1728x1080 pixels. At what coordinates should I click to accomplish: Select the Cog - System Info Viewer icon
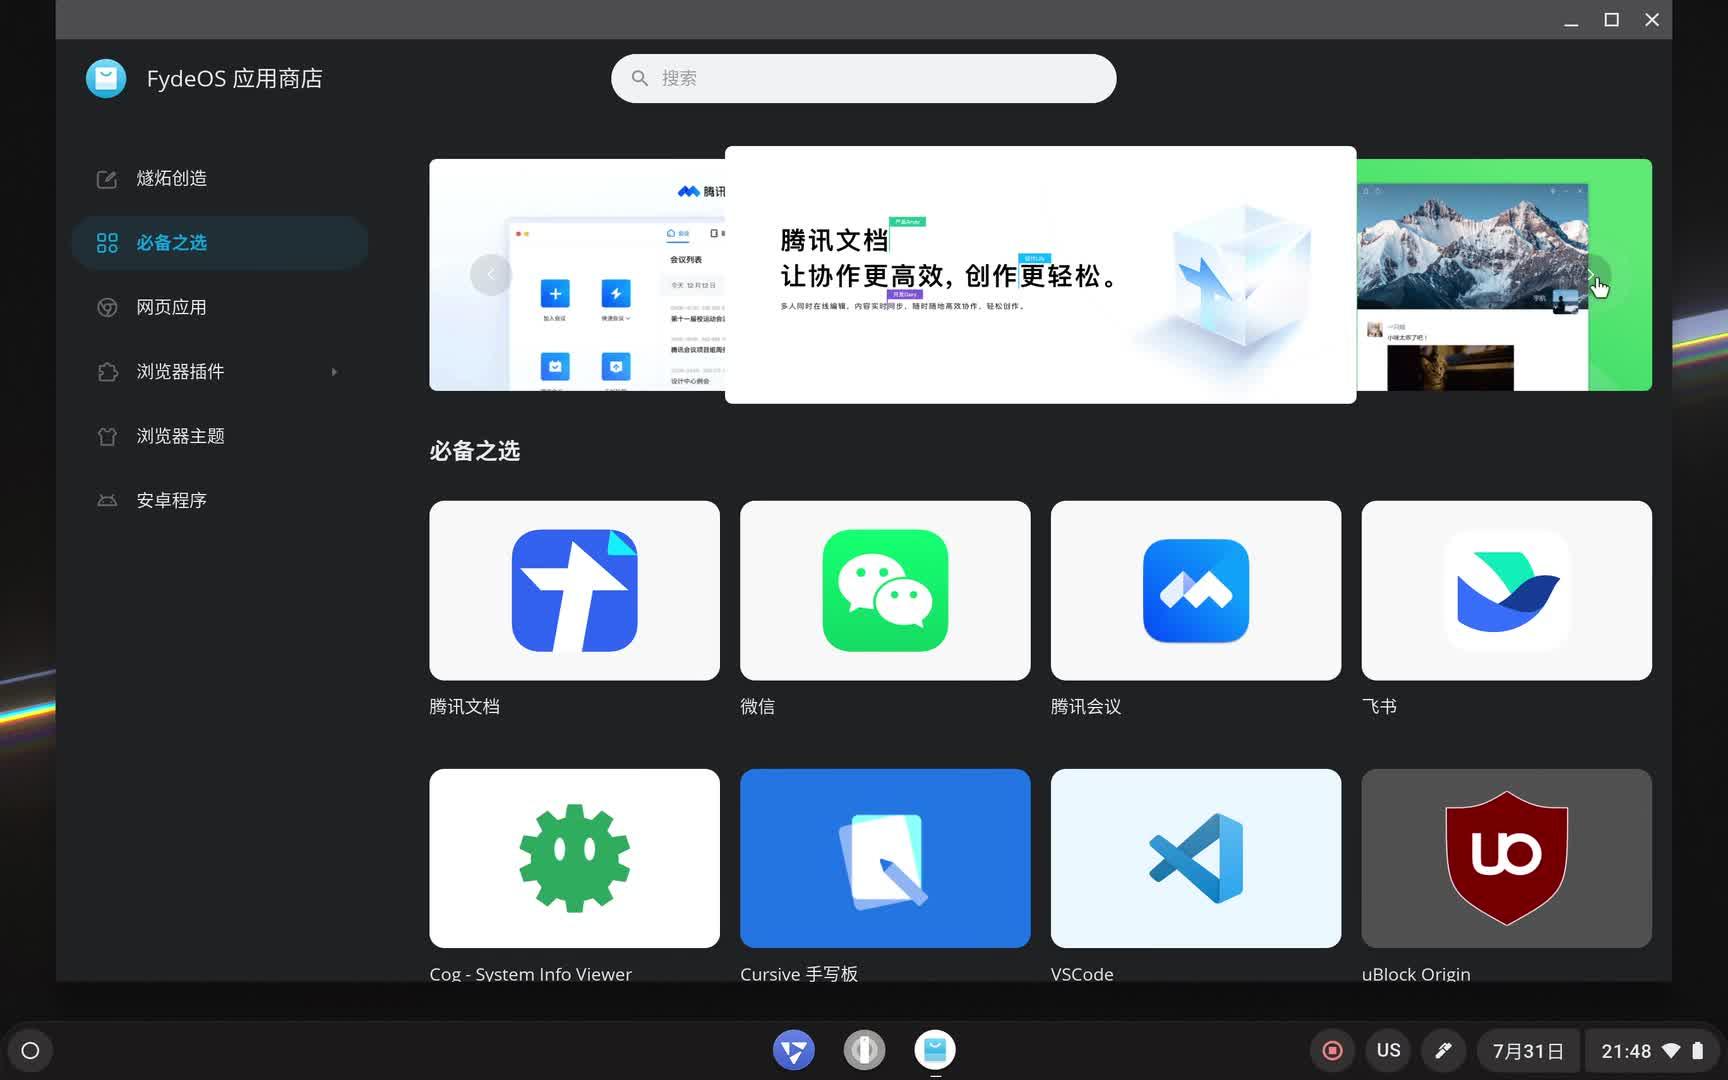click(x=574, y=857)
